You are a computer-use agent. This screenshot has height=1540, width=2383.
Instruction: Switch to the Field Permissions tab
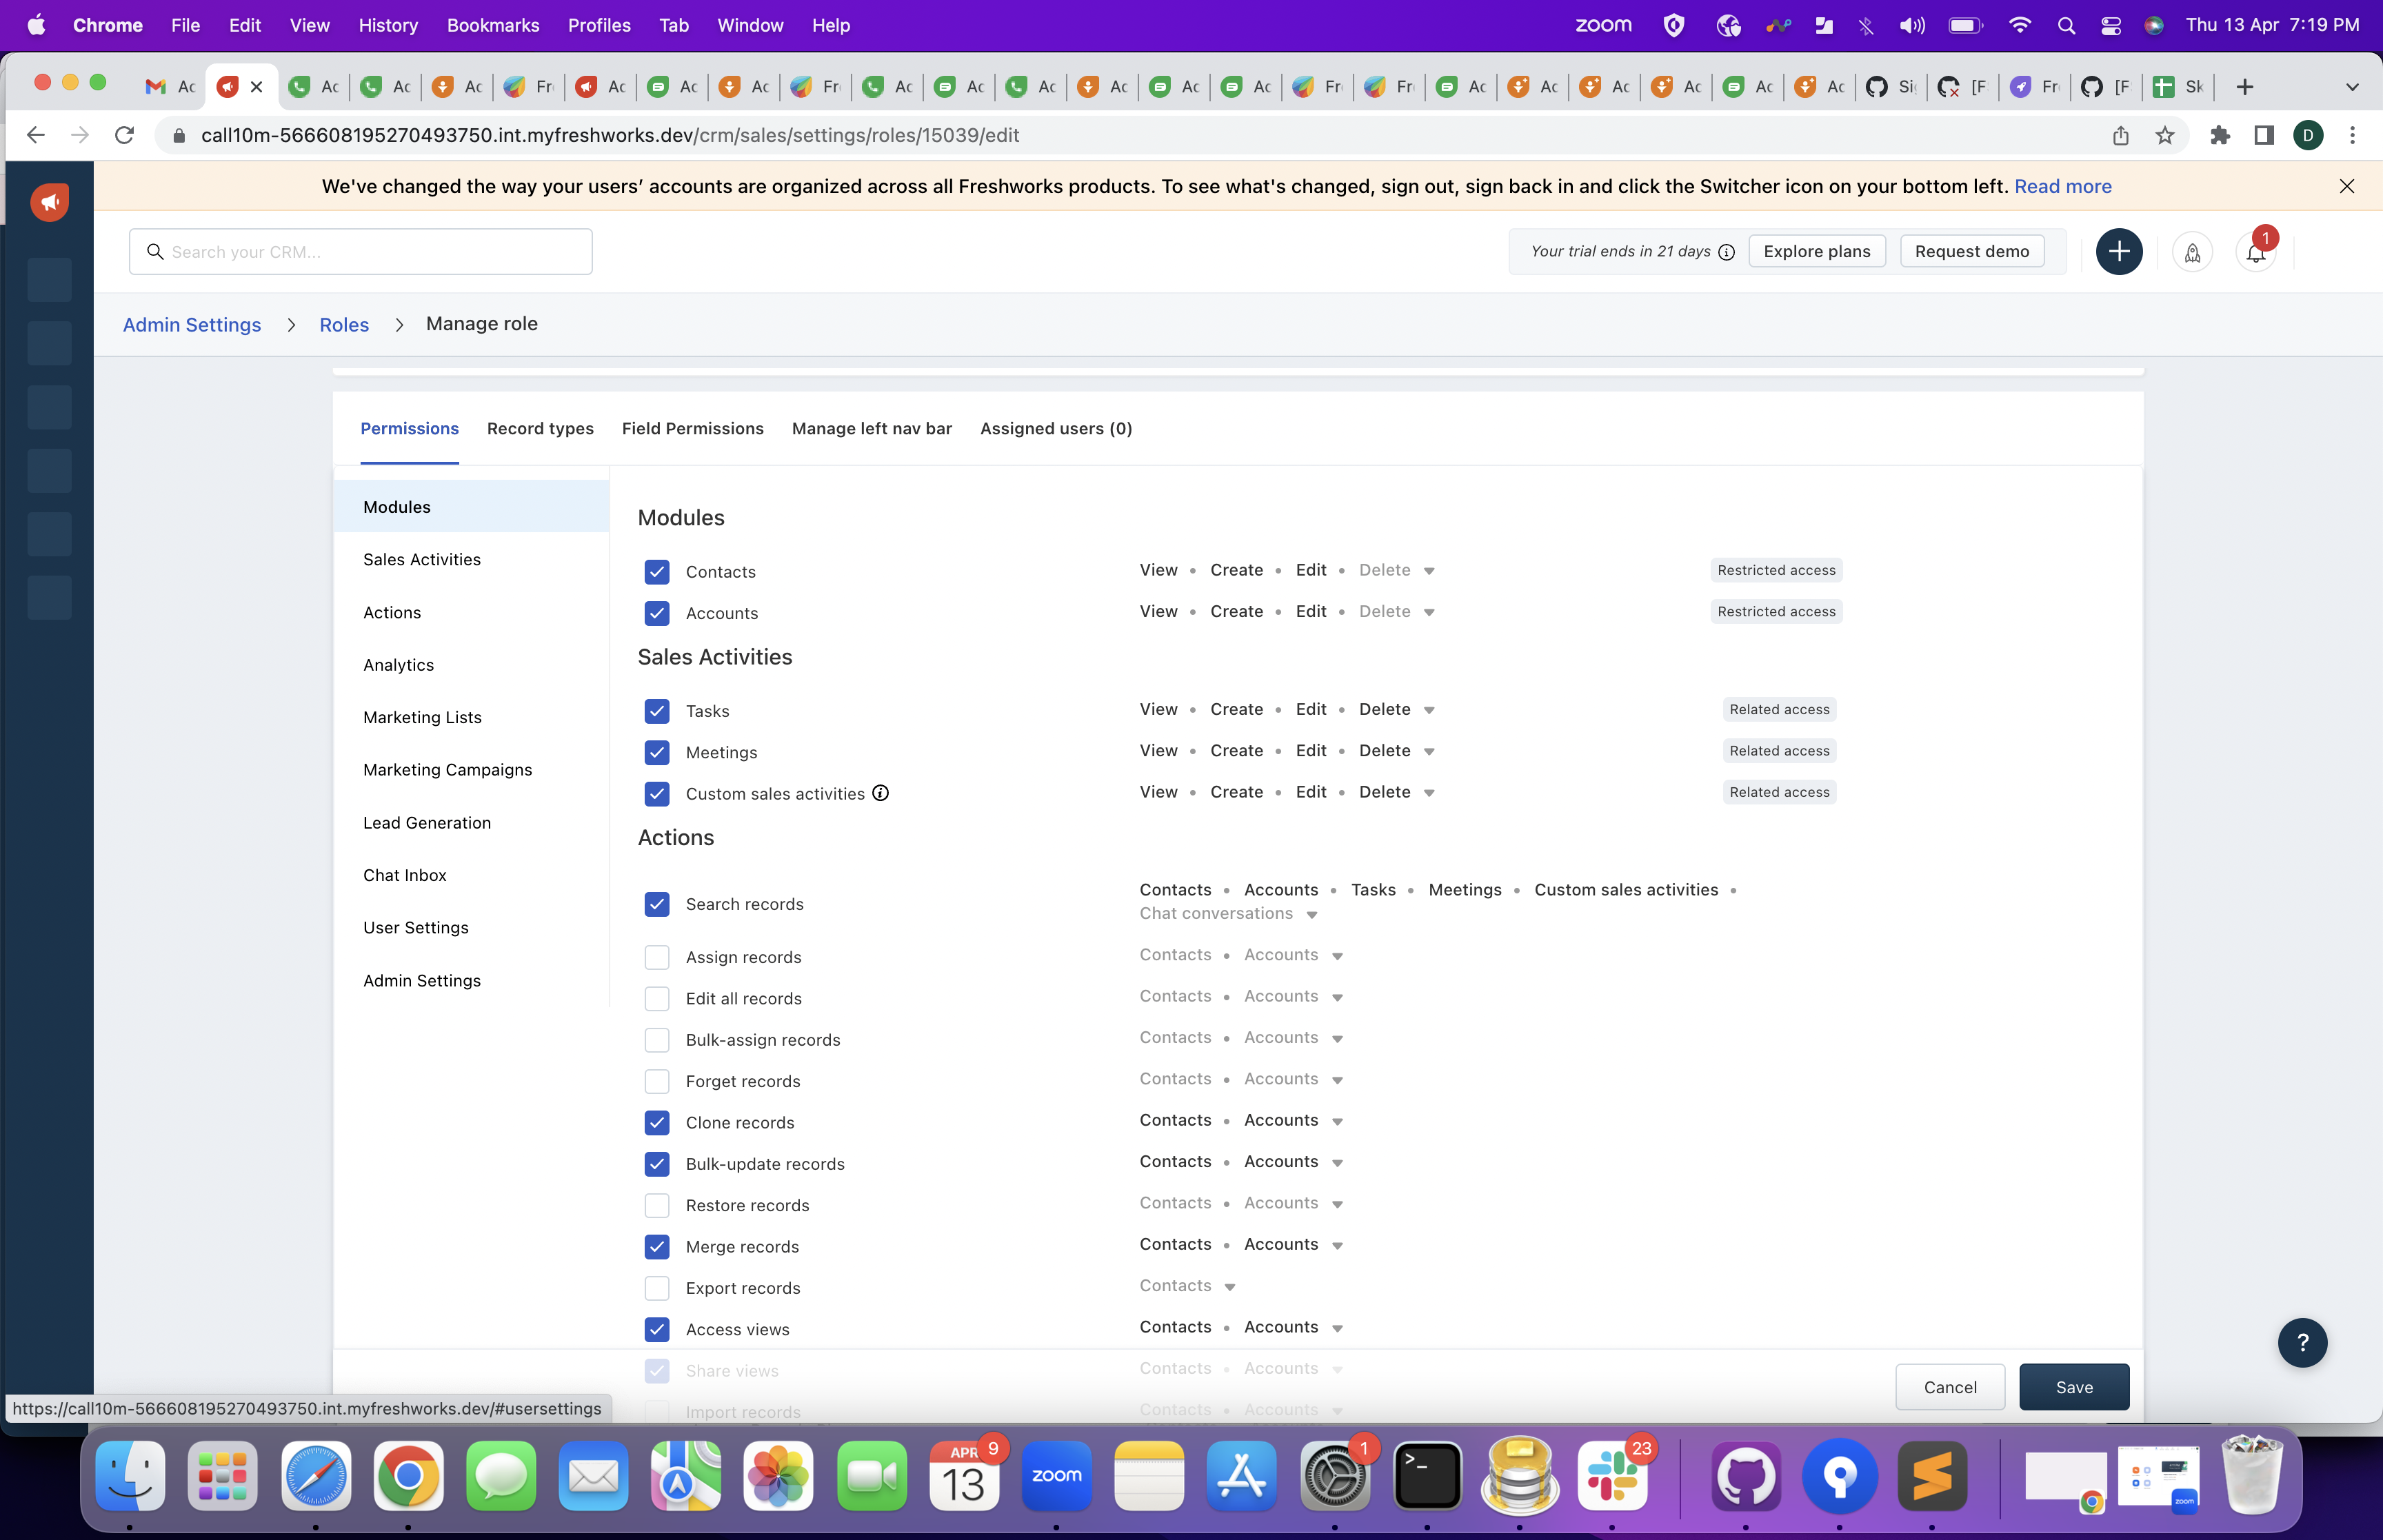click(x=692, y=428)
